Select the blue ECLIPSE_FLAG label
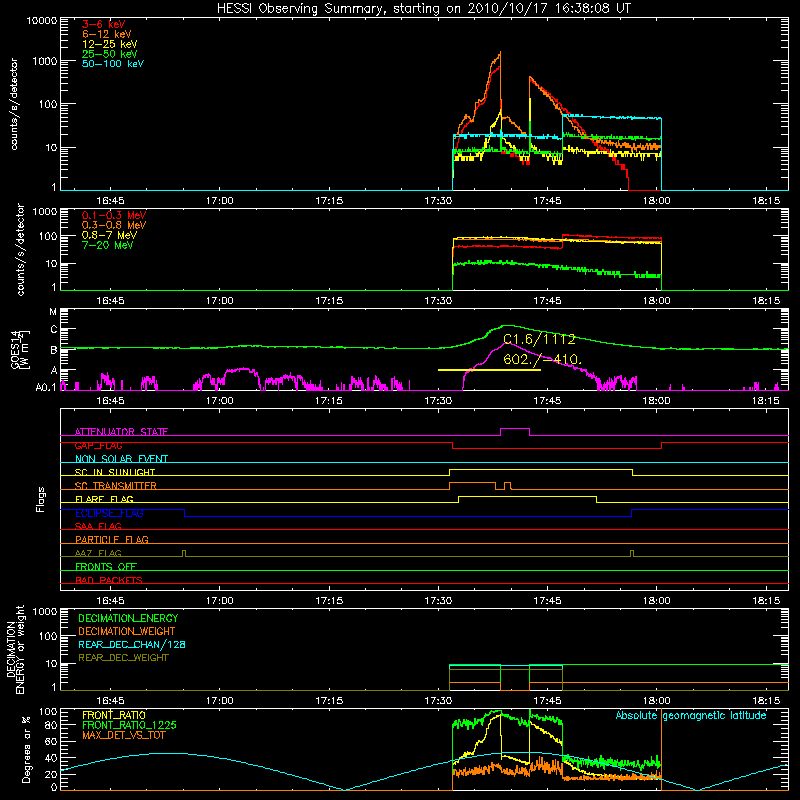Screen dimensions: 800x800 (x=109, y=513)
